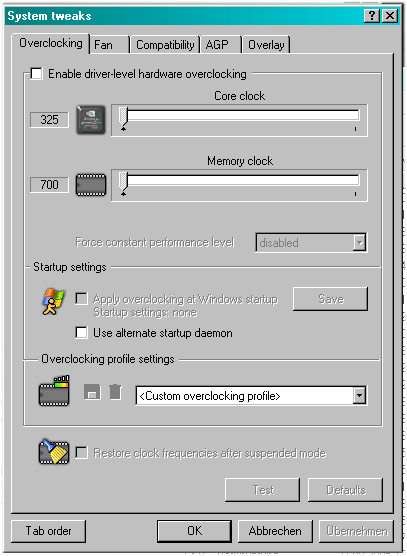Click the Core clock slider thumb
This screenshot has height=556, width=407.
(x=123, y=119)
